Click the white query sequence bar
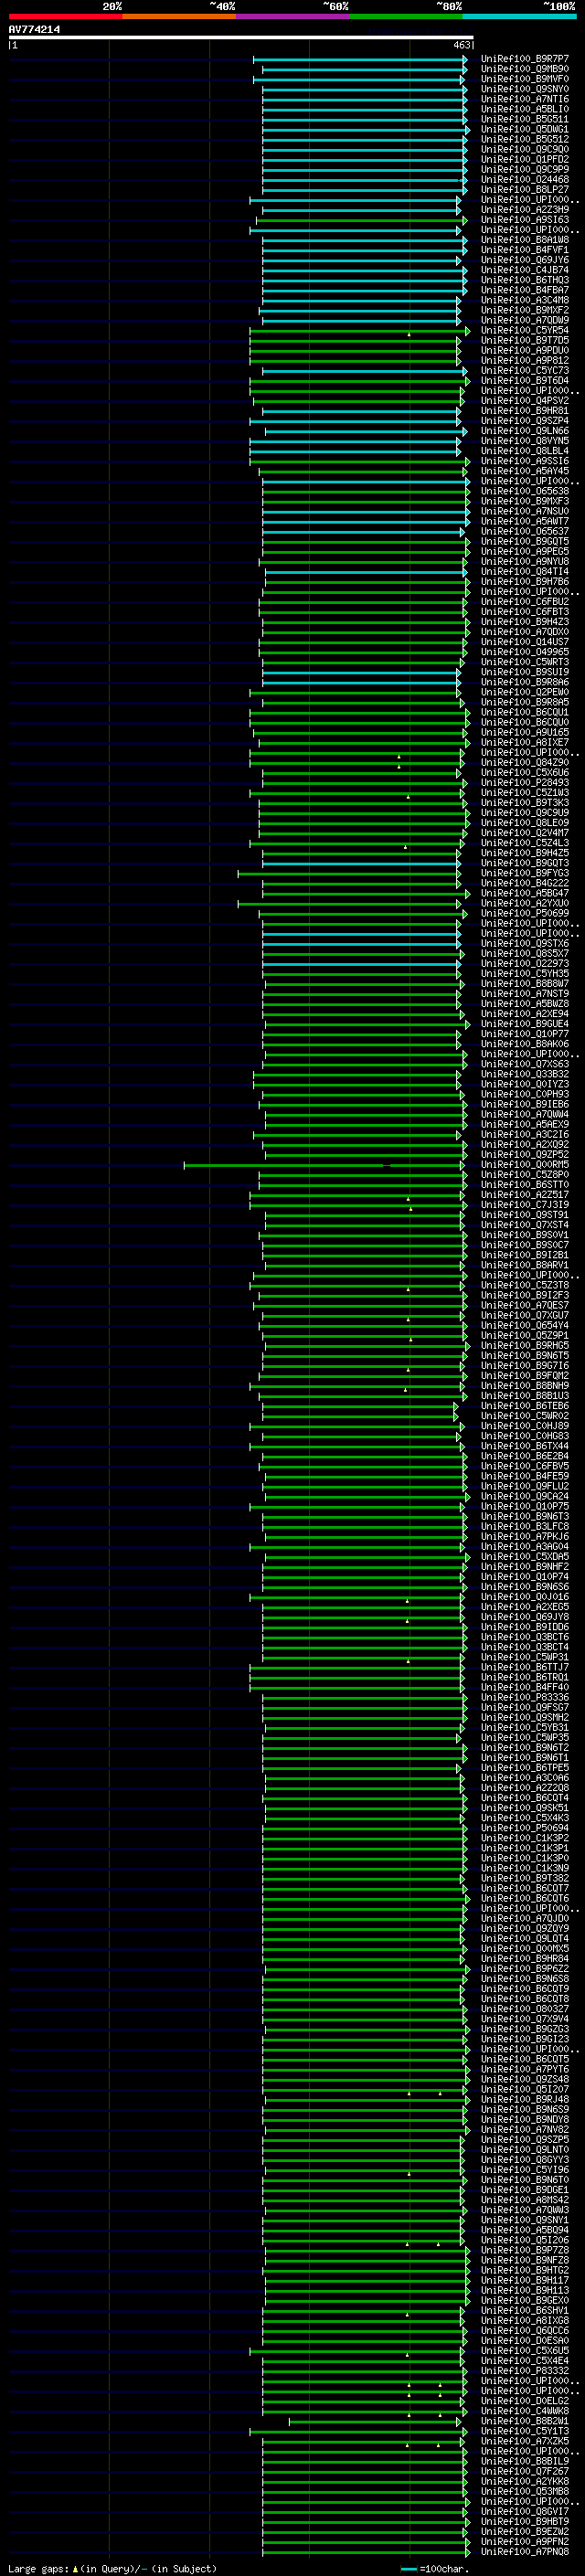The width and height of the screenshot is (585, 2576). [241, 38]
